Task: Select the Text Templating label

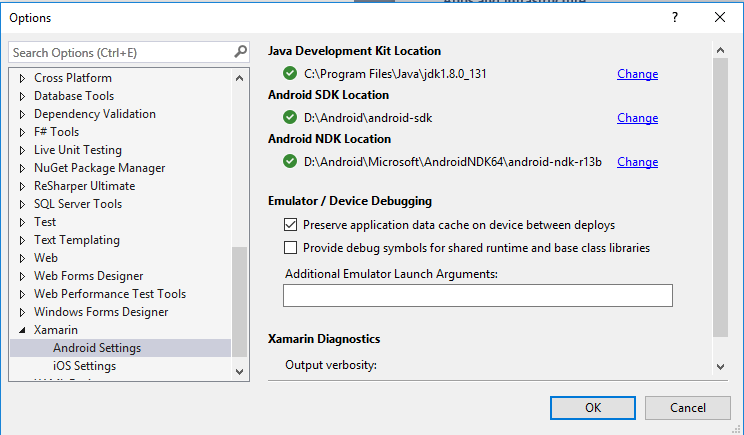Action: [x=76, y=240]
